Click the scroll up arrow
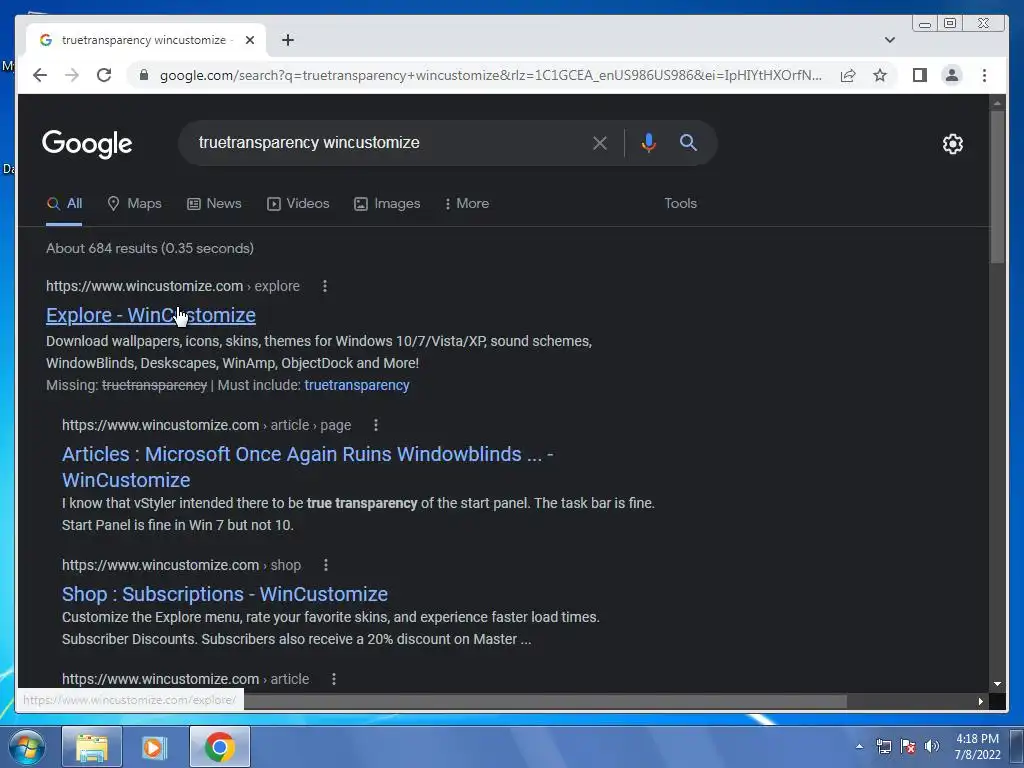This screenshot has height=768, width=1024. (x=997, y=103)
